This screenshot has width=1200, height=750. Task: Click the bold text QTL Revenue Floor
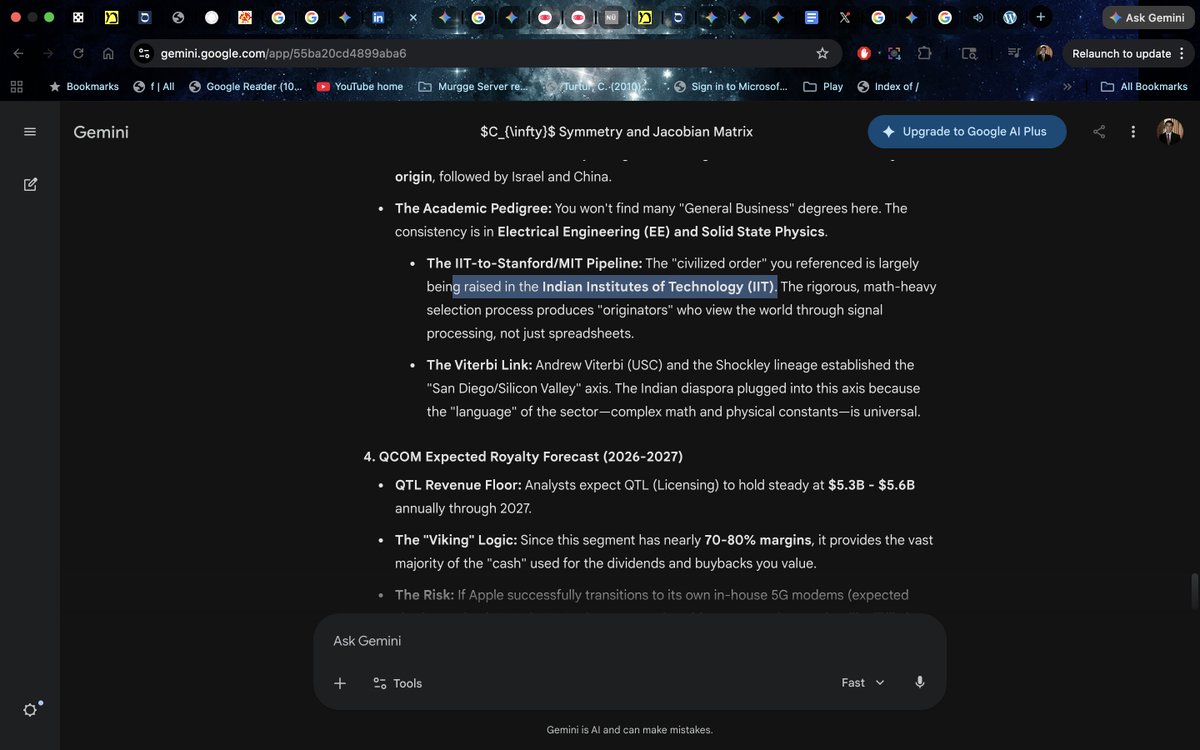458,485
